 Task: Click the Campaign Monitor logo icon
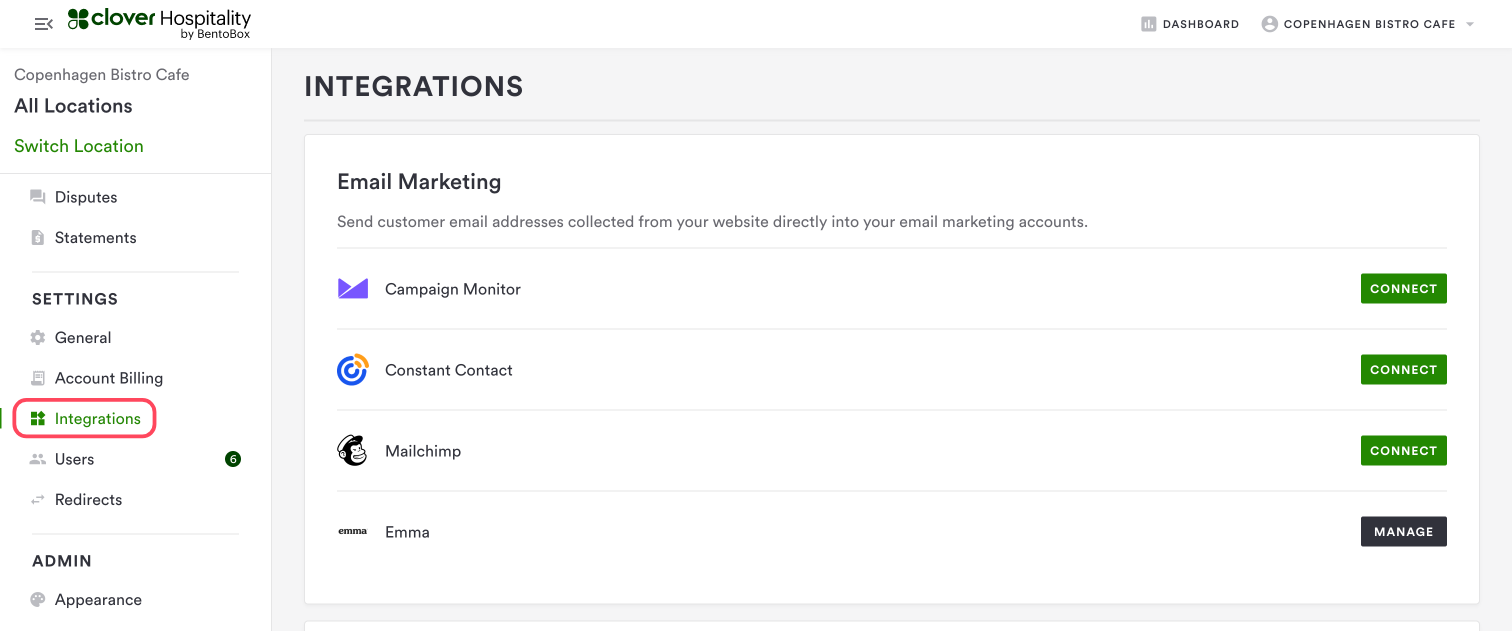click(x=352, y=289)
